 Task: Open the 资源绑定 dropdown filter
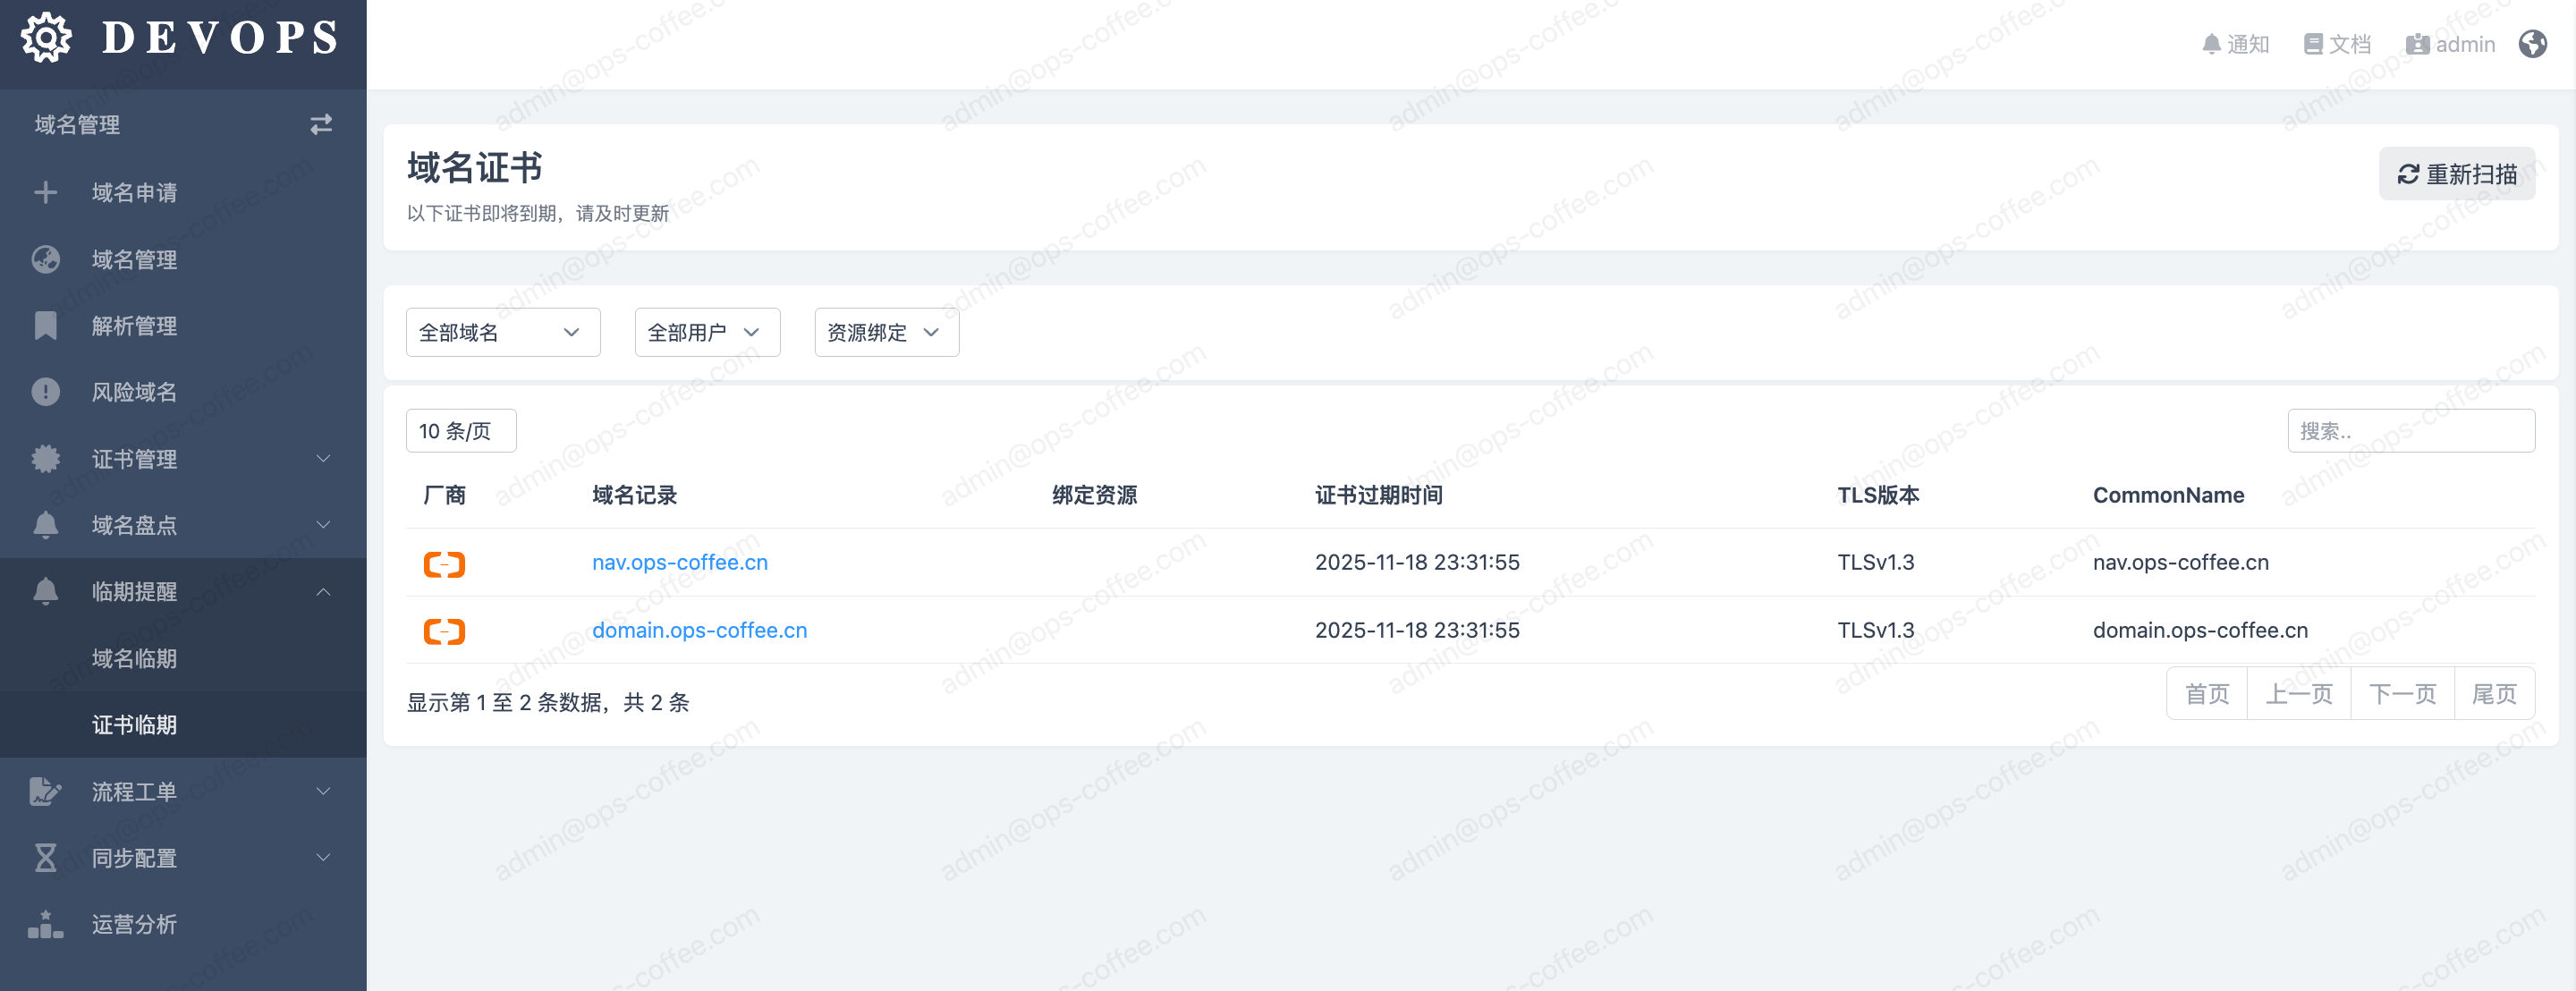pos(886,332)
